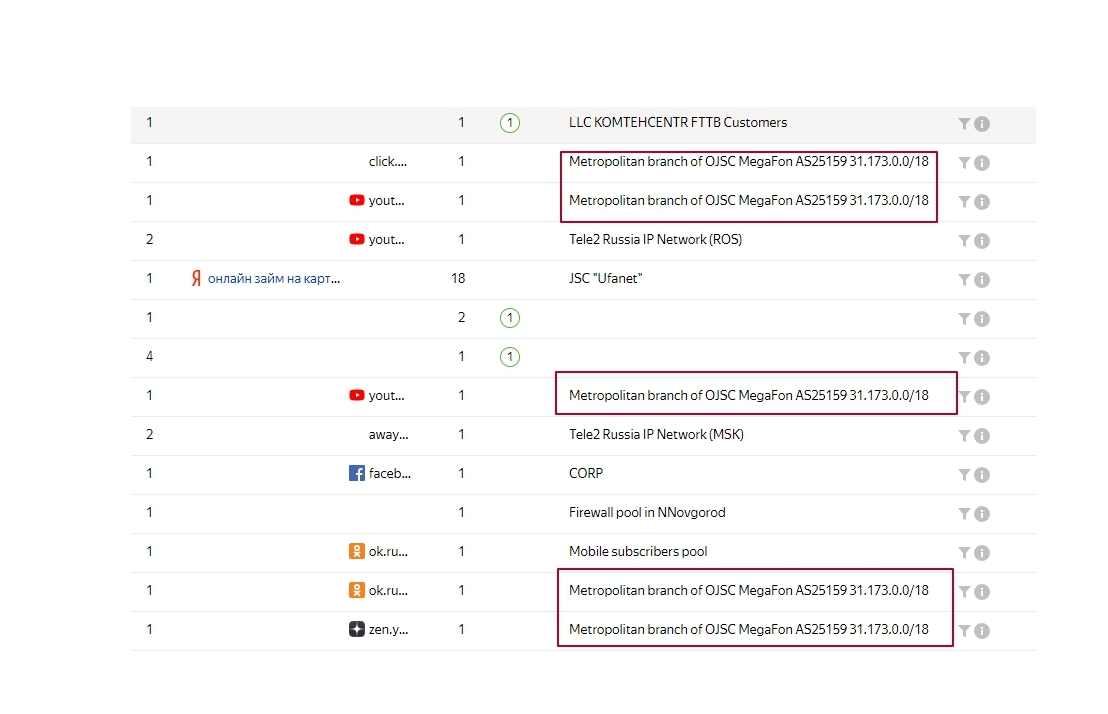The width and height of the screenshot is (1108, 714).
Task: Apply filter for Tele2 Russia (MSK) row
Action: pyautogui.click(x=964, y=436)
